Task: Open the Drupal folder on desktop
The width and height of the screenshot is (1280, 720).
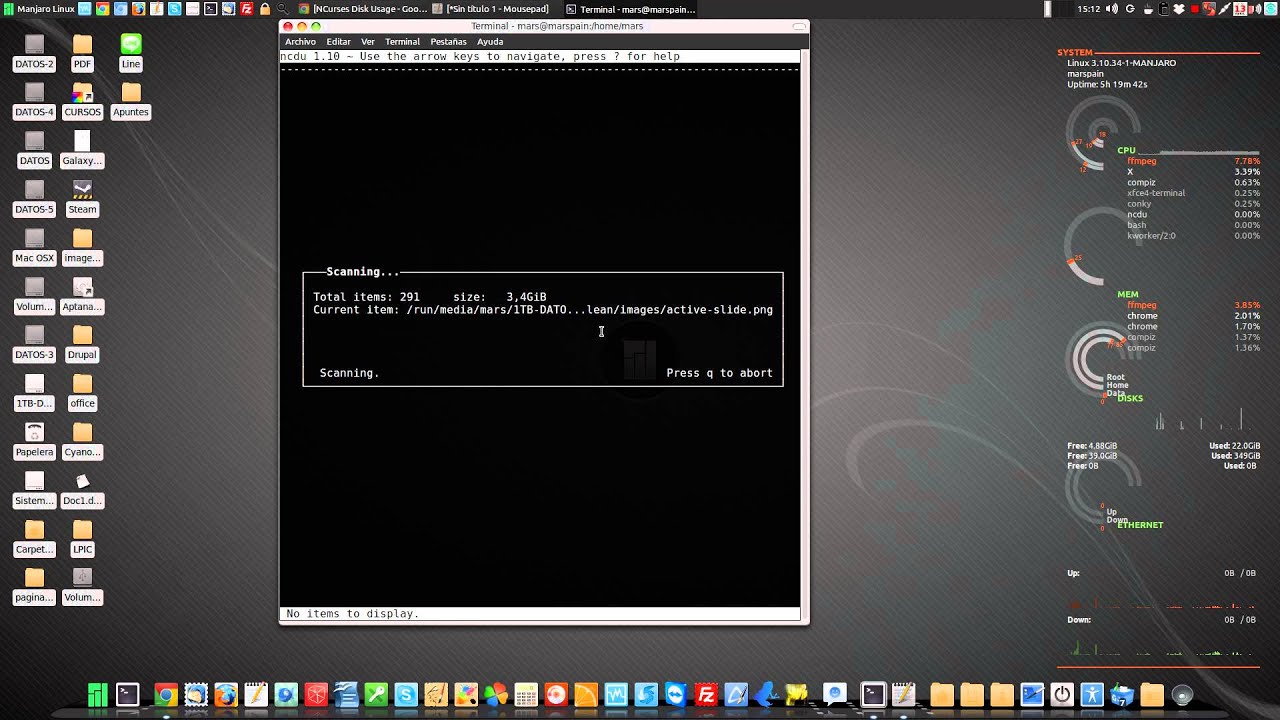Action: (x=82, y=344)
